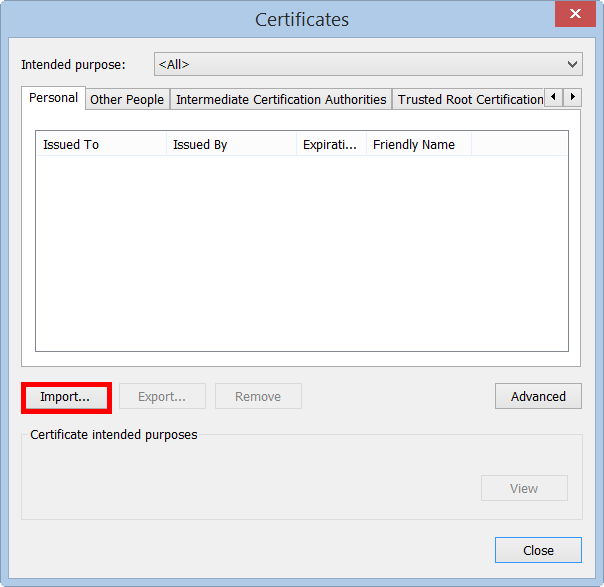The height and width of the screenshot is (587, 604).
Task: Click the Friendly Name column header
Action: (418, 145)
